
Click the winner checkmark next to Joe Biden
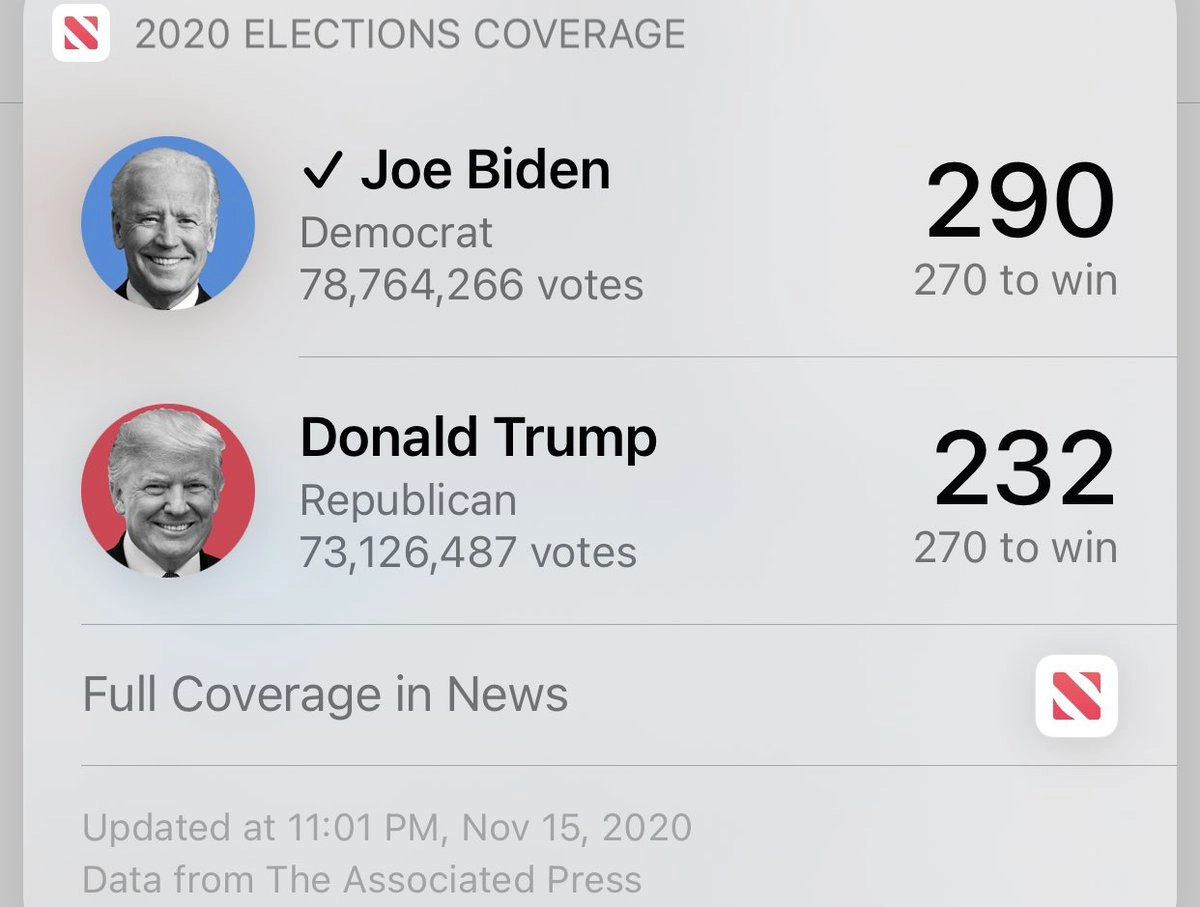click(x=322, y=172)
